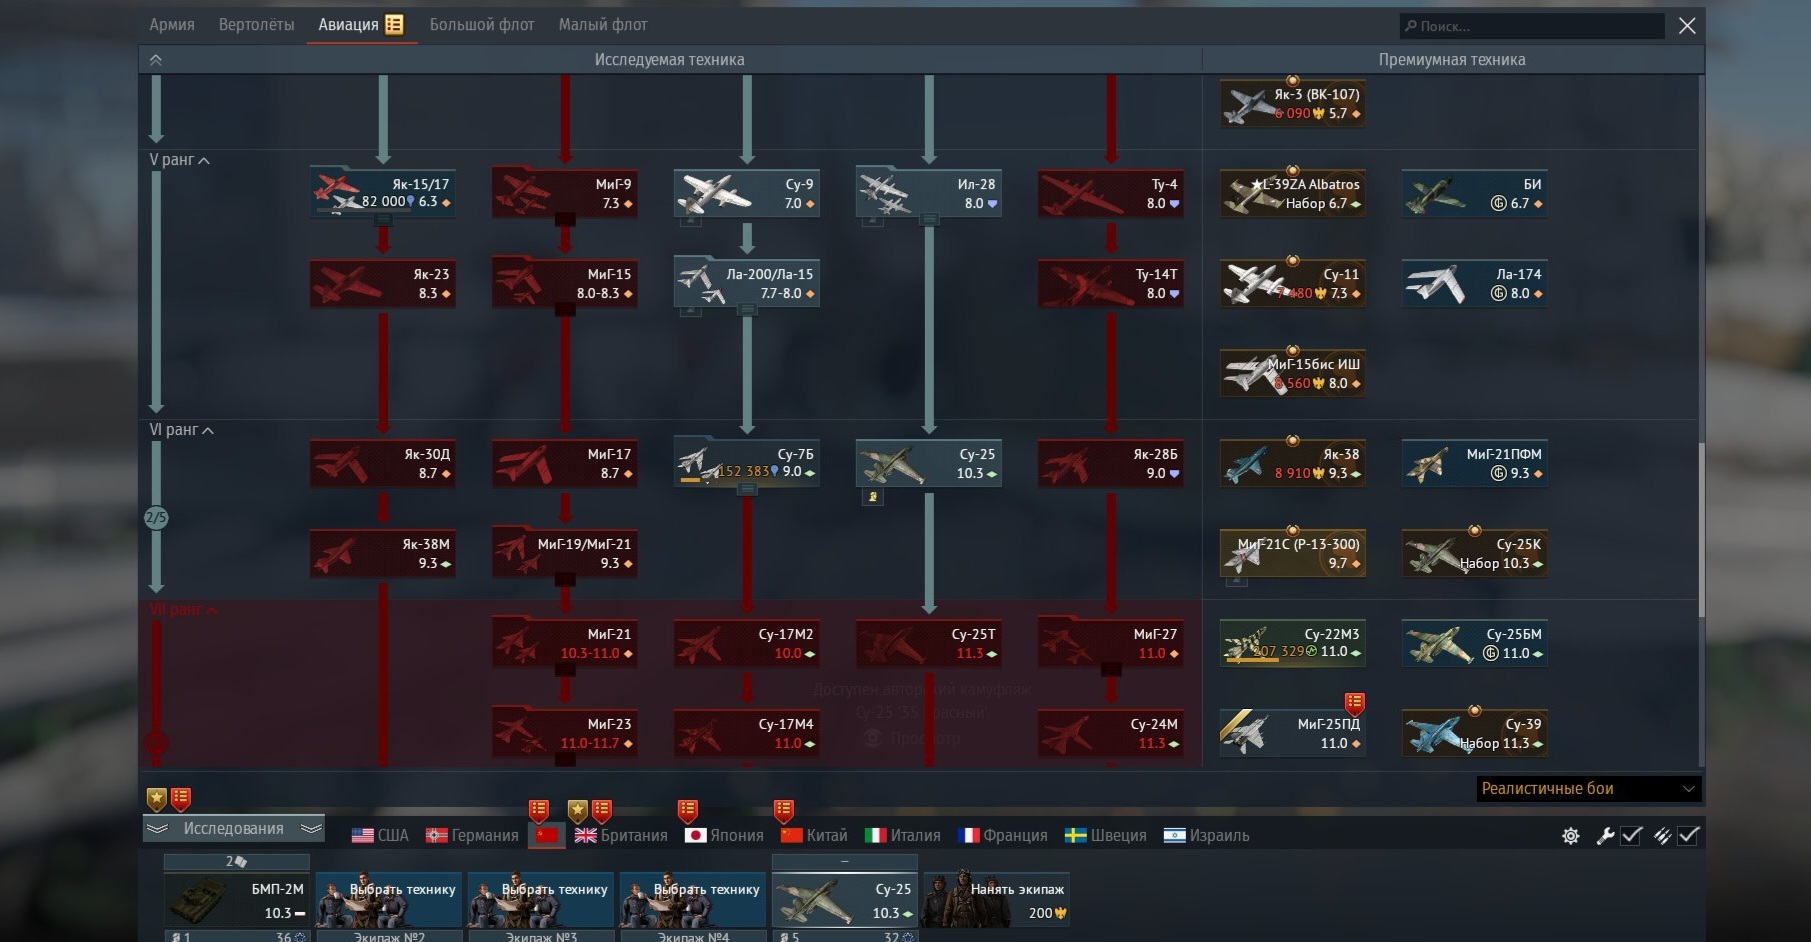Select the Як-28Б aircraft card
The width and height of the screenshot is (1811, 942).
(1111, 463)
